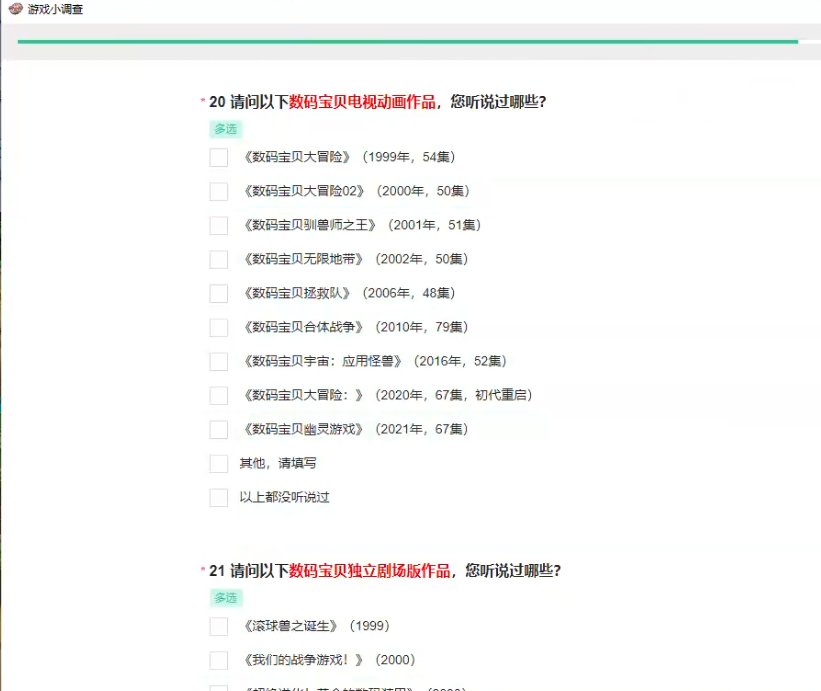Screen dimensions: 821x691
Task: Click question 20 heading about 电视动画作品
Action: (378, 102)
